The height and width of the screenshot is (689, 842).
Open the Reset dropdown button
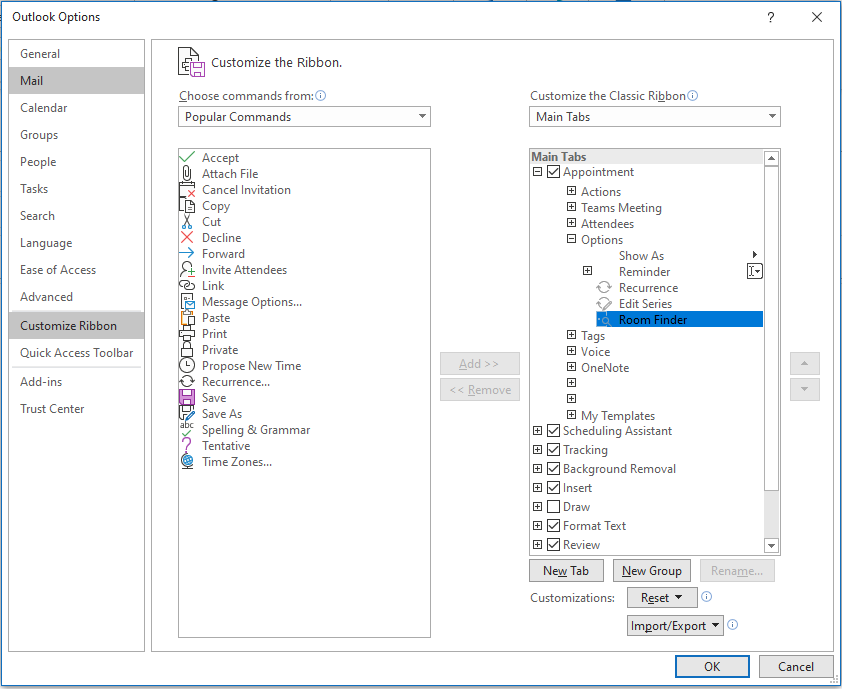(x=662, y=597)
